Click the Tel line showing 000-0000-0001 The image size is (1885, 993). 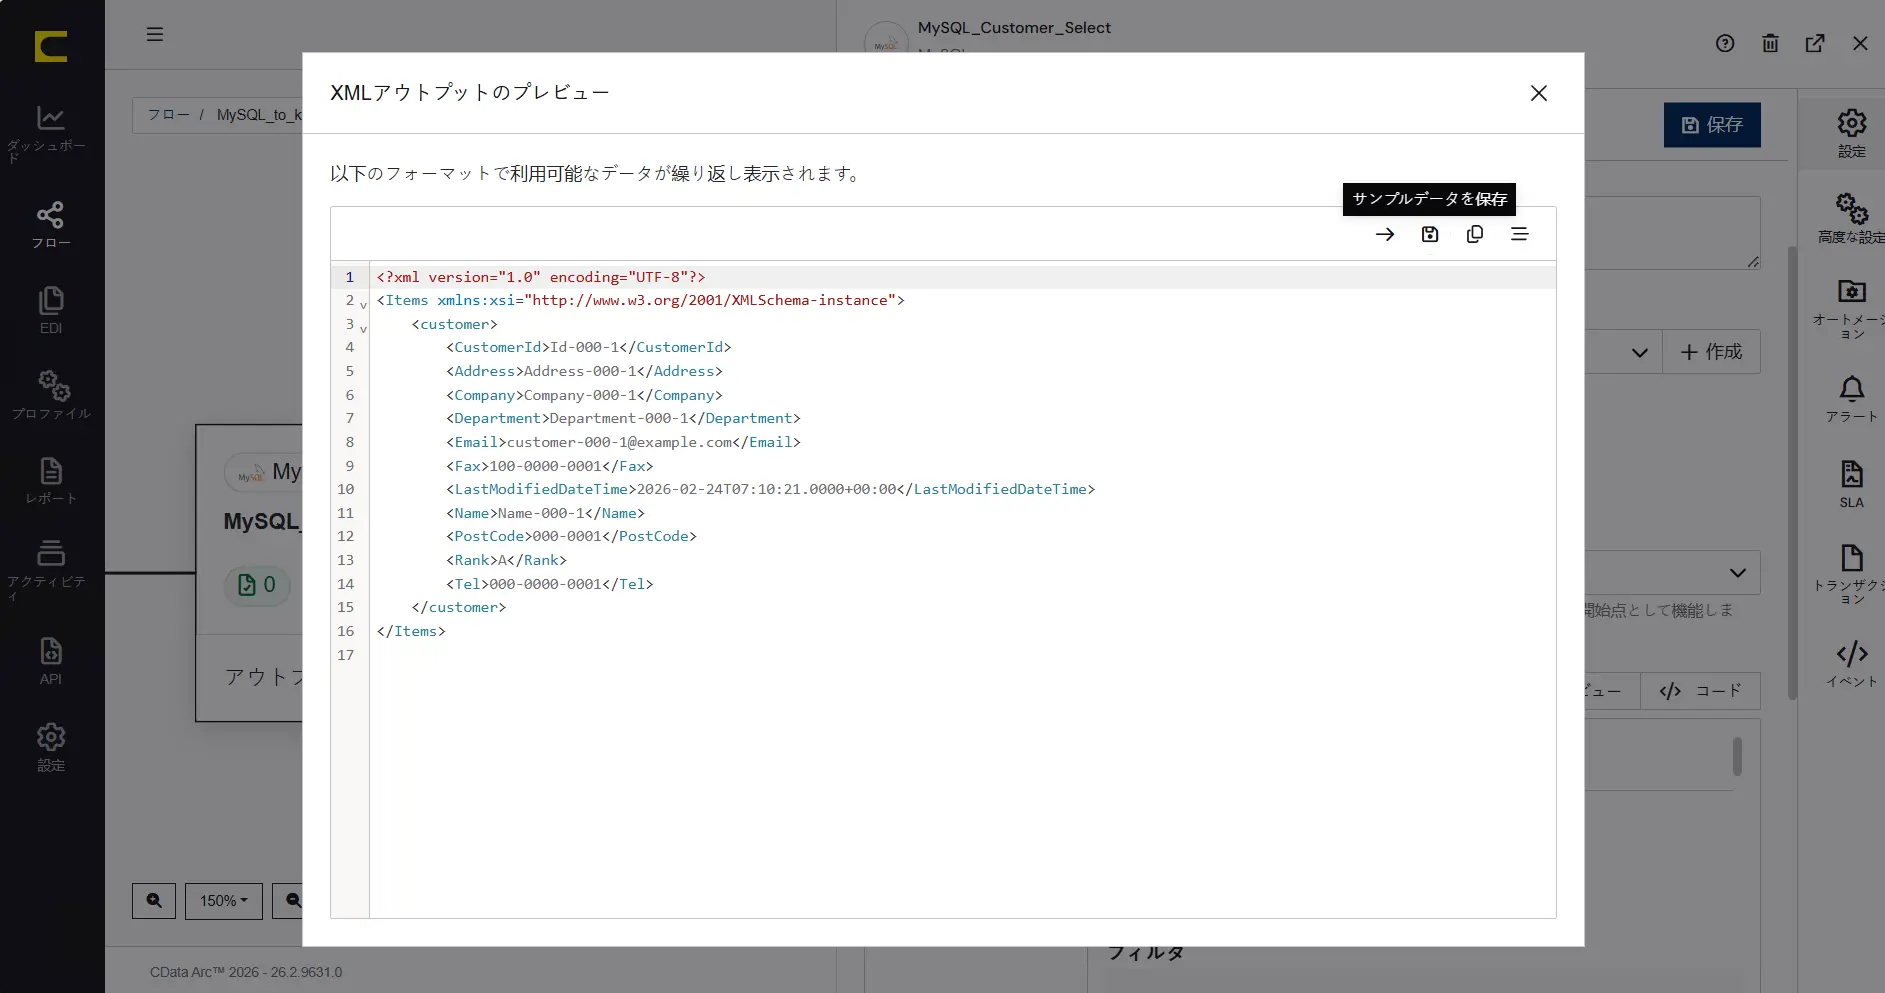[x=550, y=584]
